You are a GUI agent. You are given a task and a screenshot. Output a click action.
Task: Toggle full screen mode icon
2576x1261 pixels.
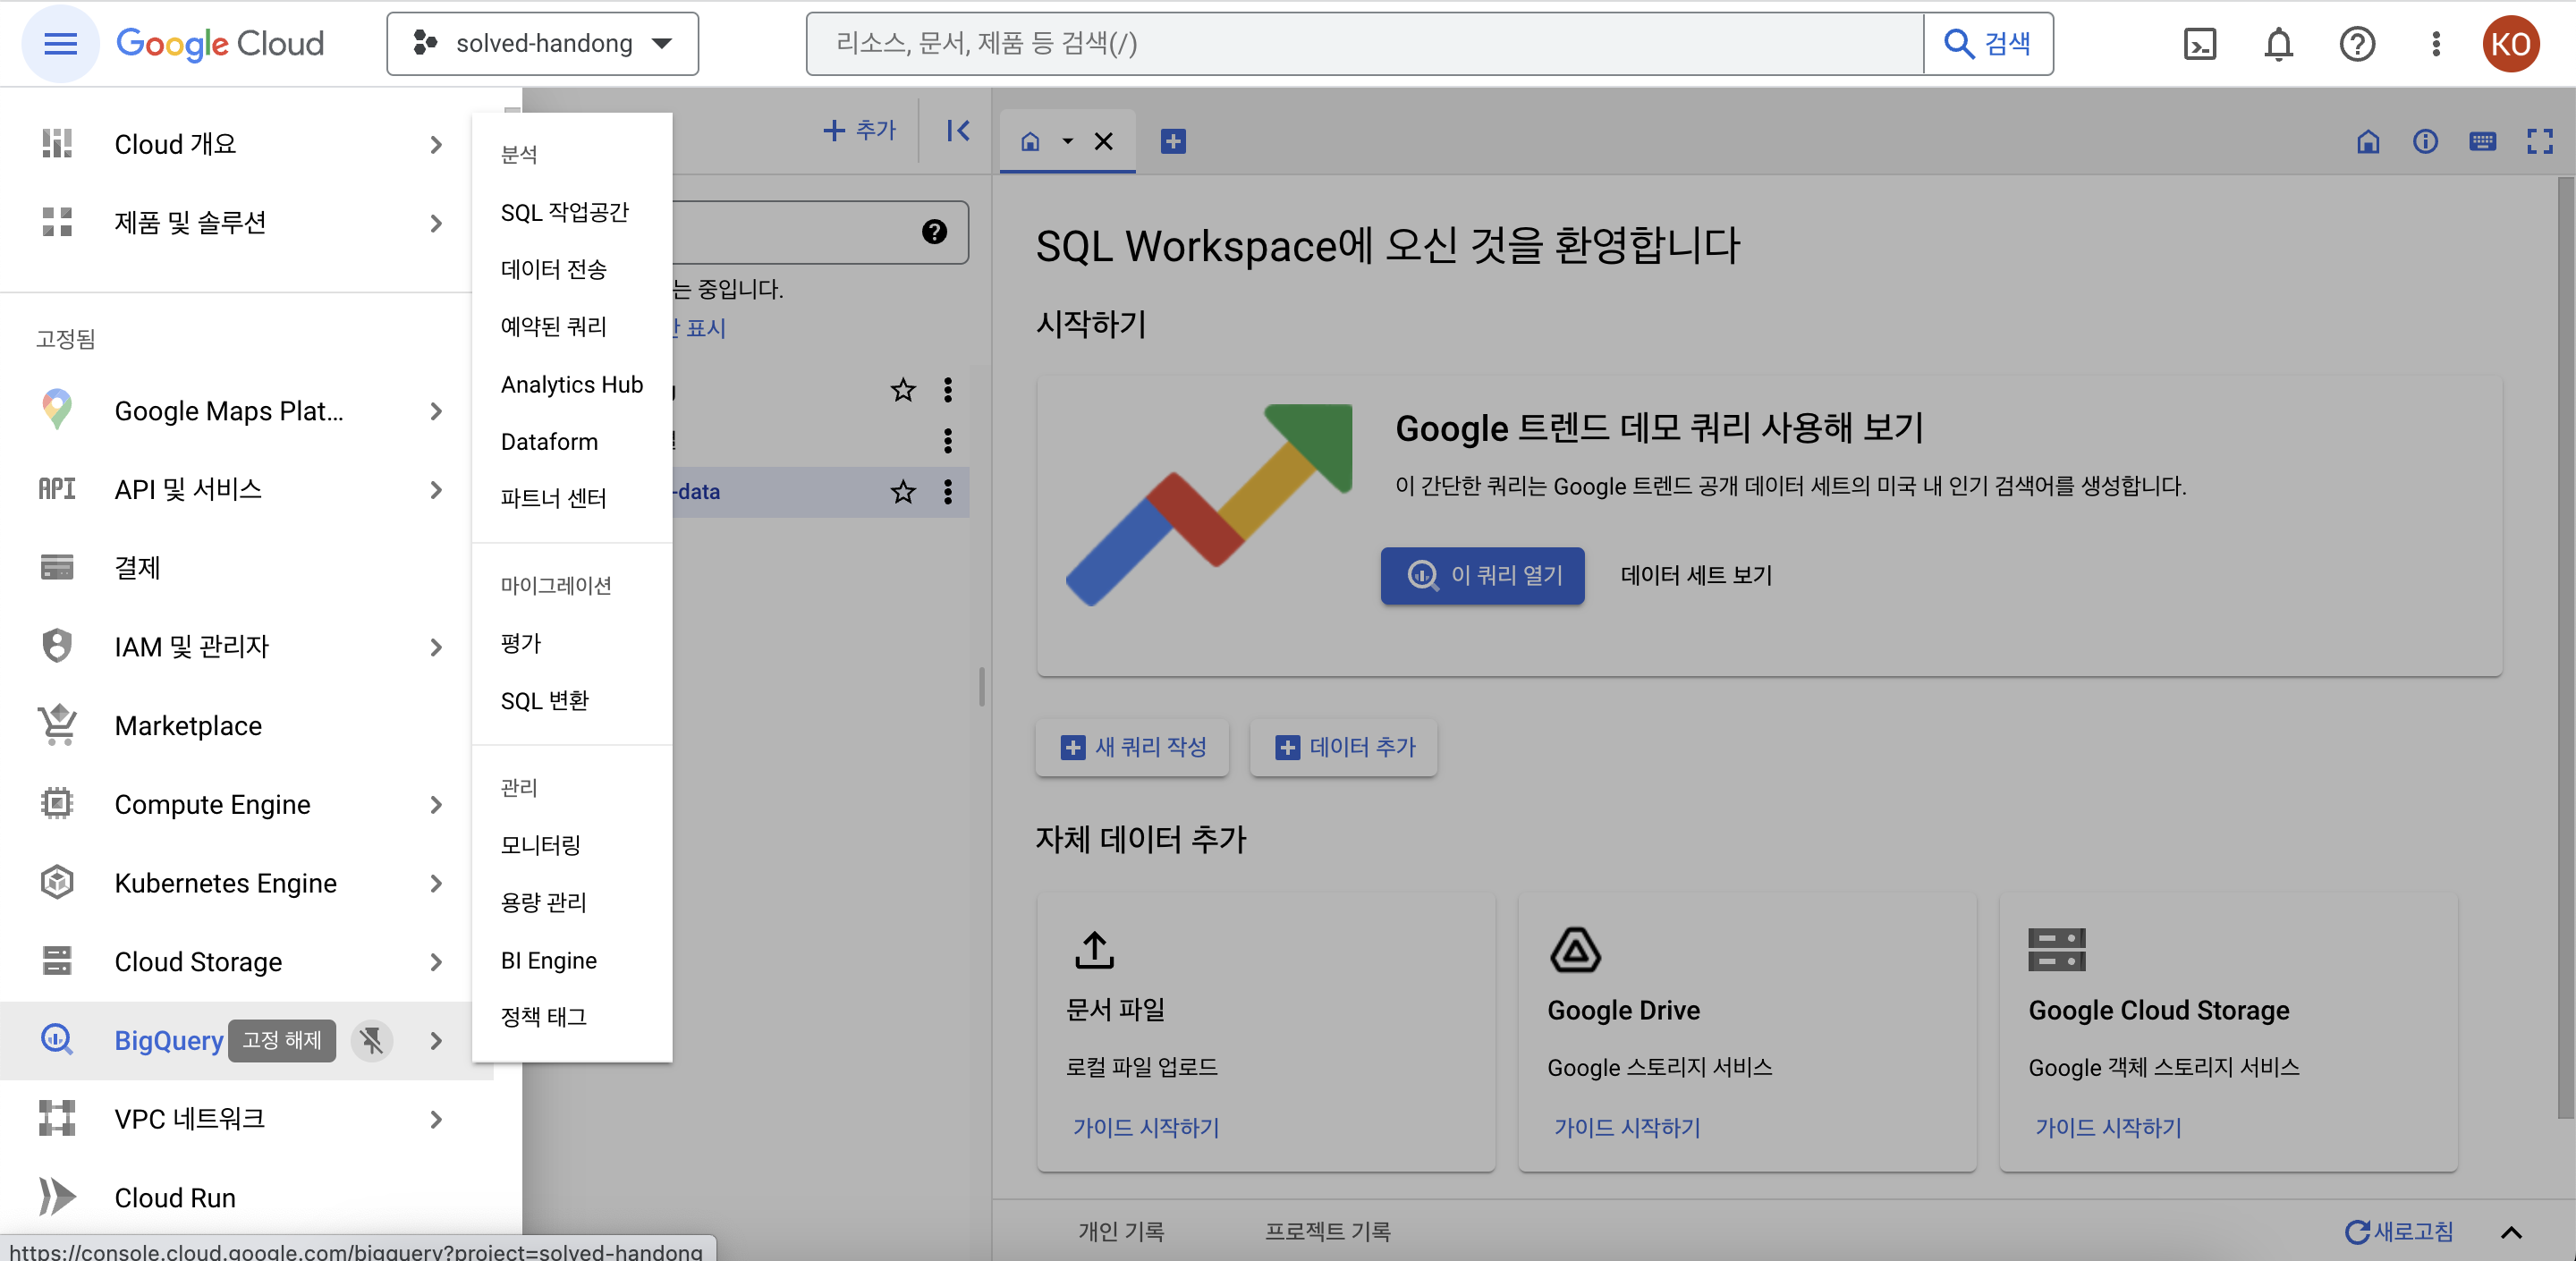coord(2539,142)
